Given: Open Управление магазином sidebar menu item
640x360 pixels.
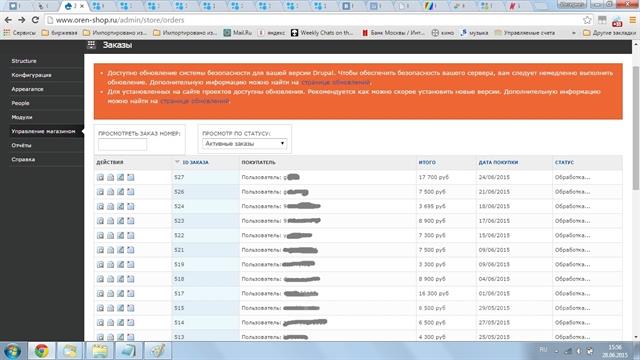Looking at the screenshot, I should [43, 131].
